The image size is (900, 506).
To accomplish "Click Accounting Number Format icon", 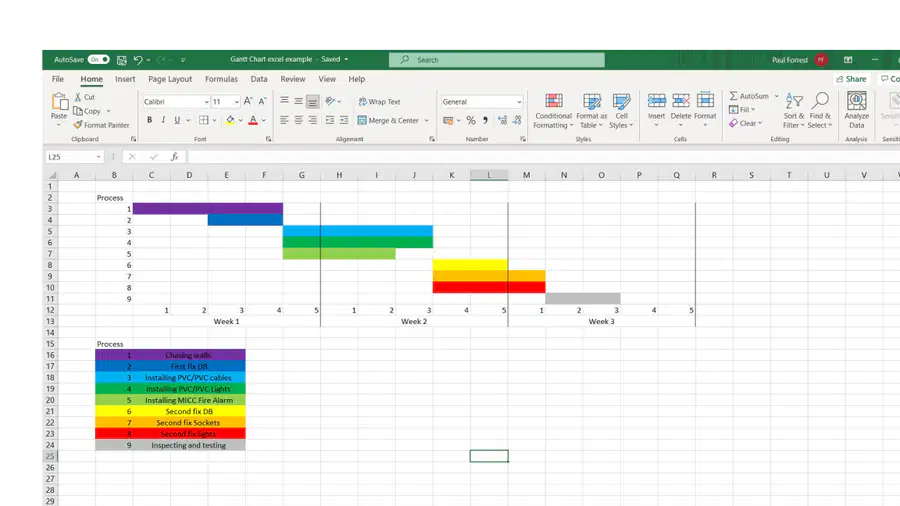I will point(448,120).
